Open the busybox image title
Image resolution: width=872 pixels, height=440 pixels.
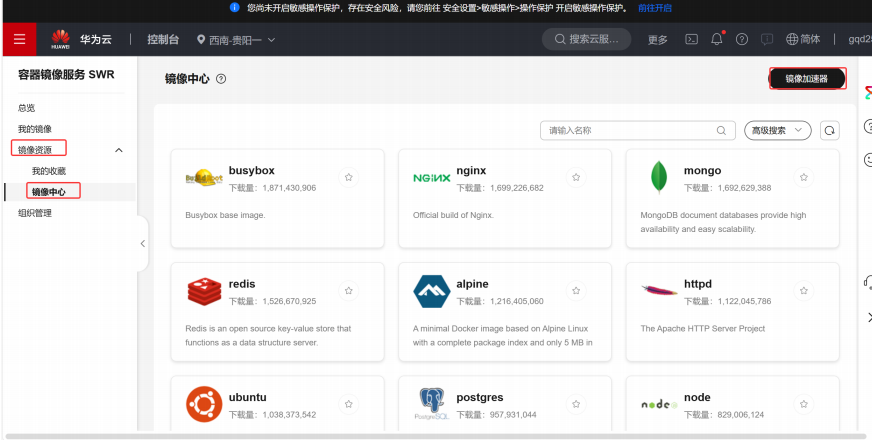(x=251, y=170)
